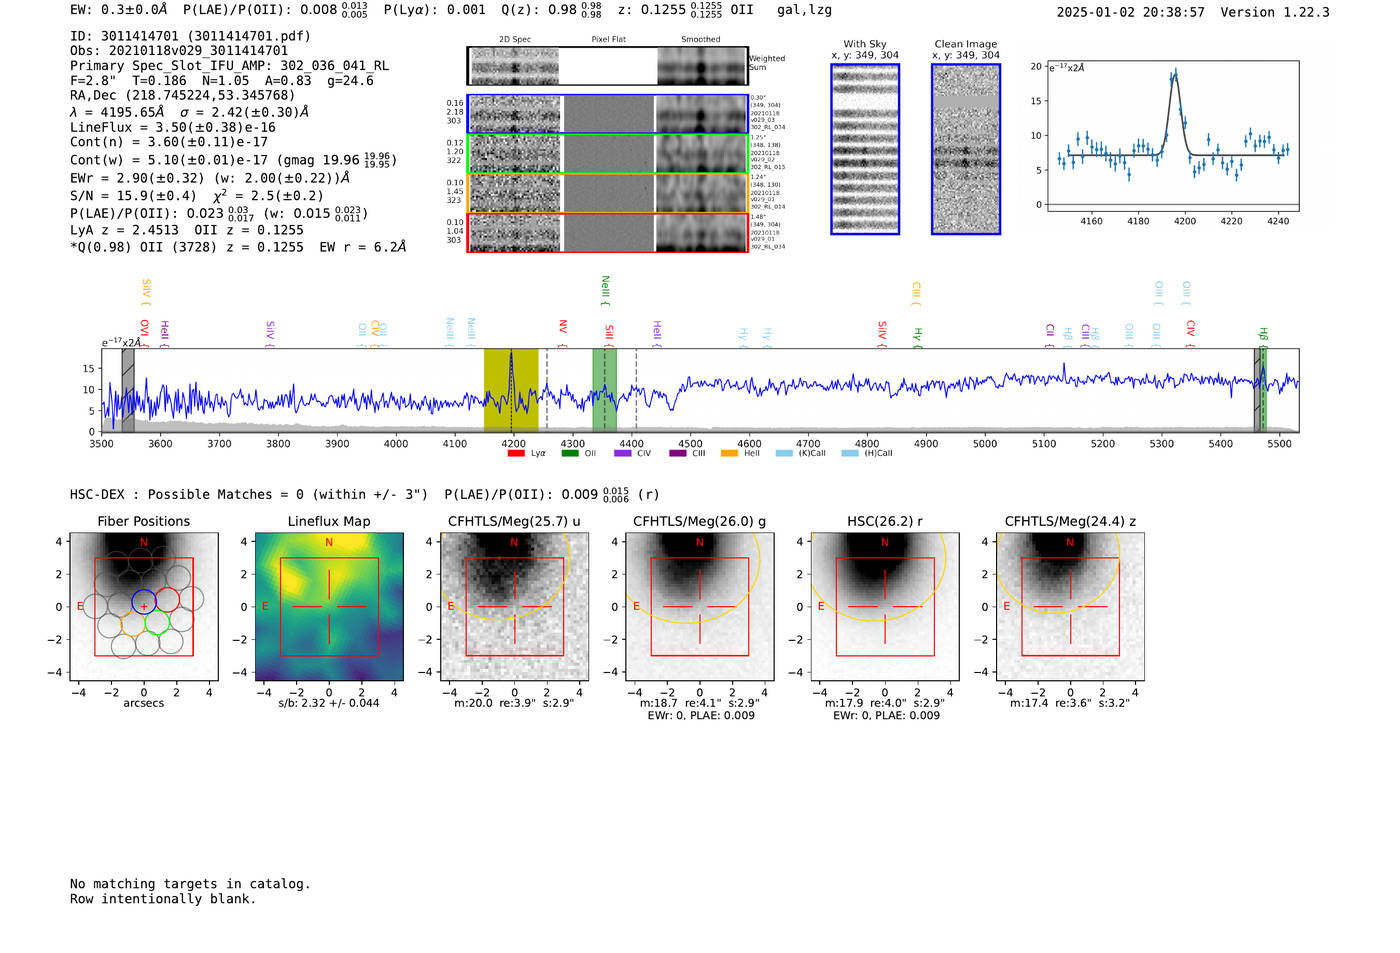Open the Lineflux Map image
This screenshot has width=1400, height=953.
coord(329,607)
